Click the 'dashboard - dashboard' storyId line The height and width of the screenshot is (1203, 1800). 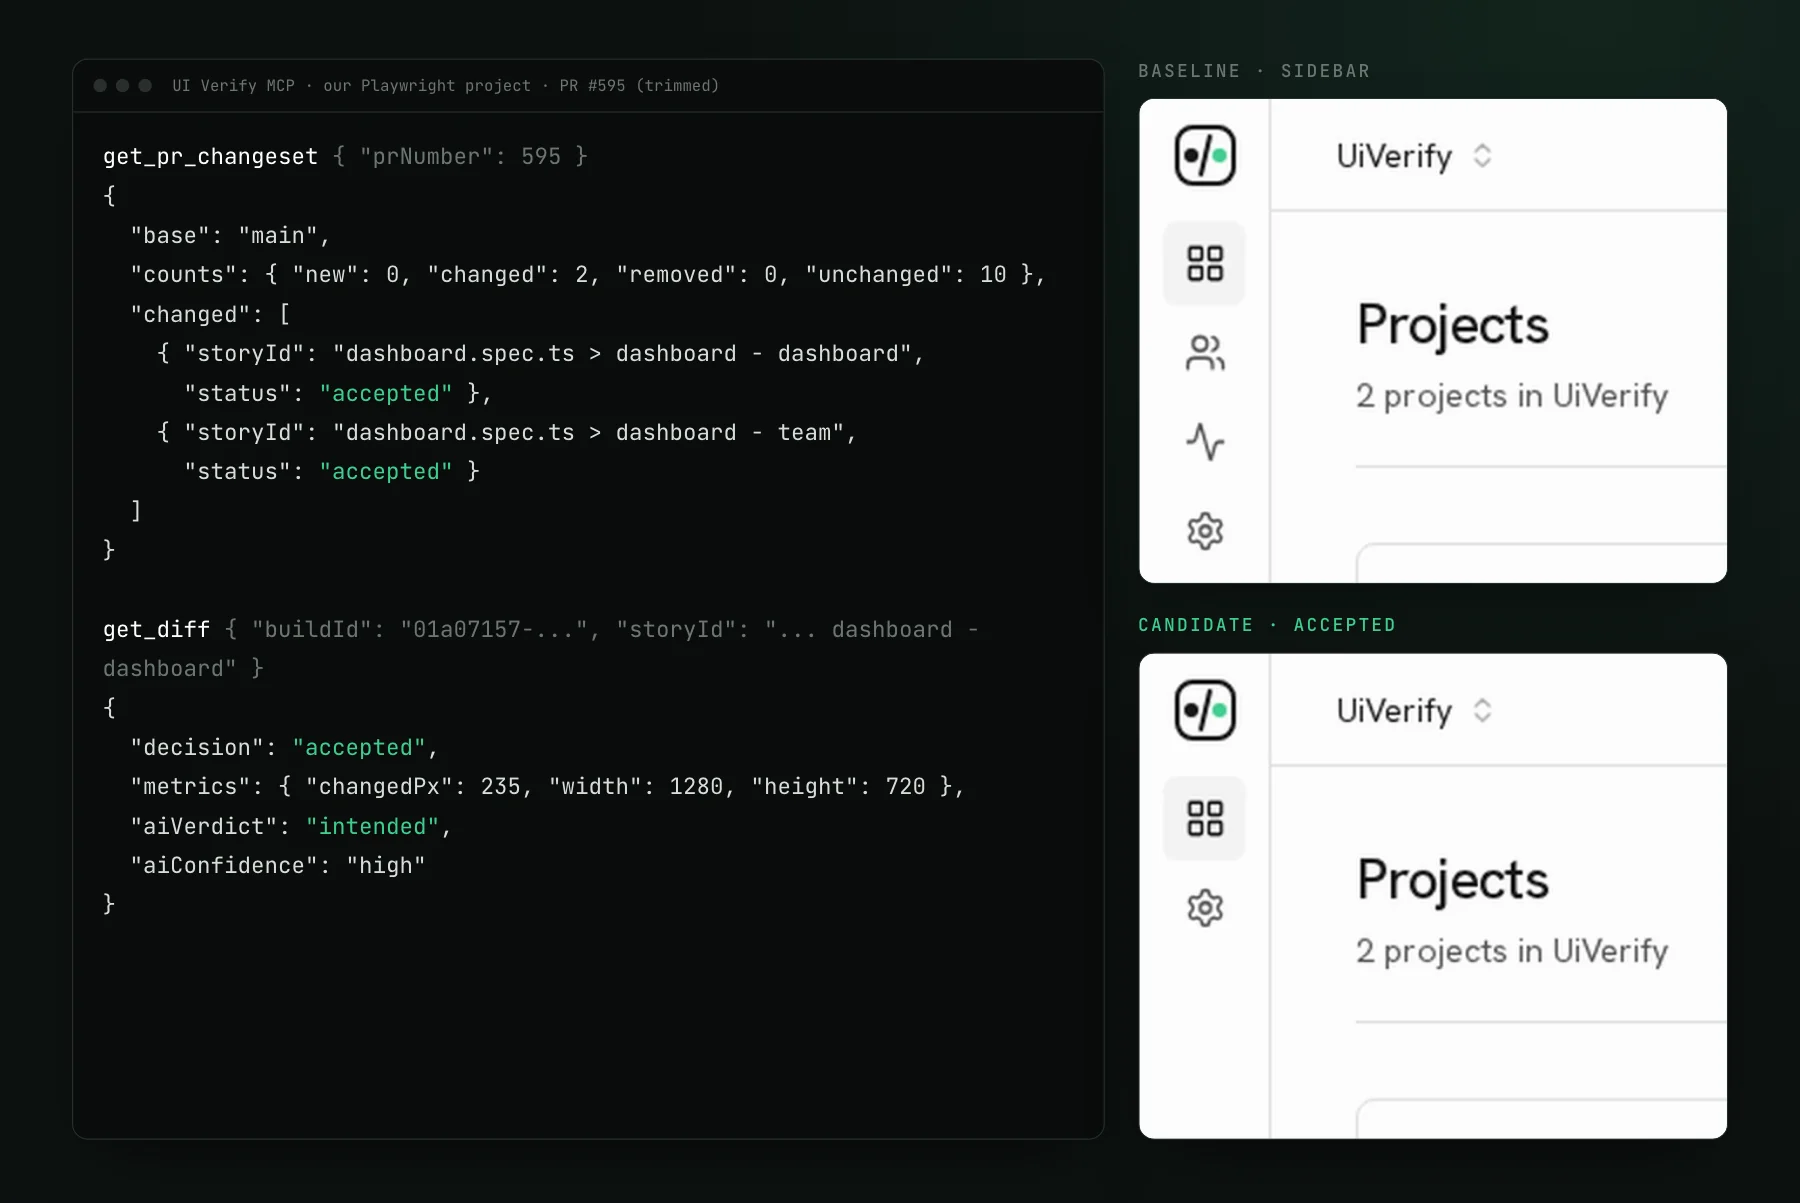(541, 354)
